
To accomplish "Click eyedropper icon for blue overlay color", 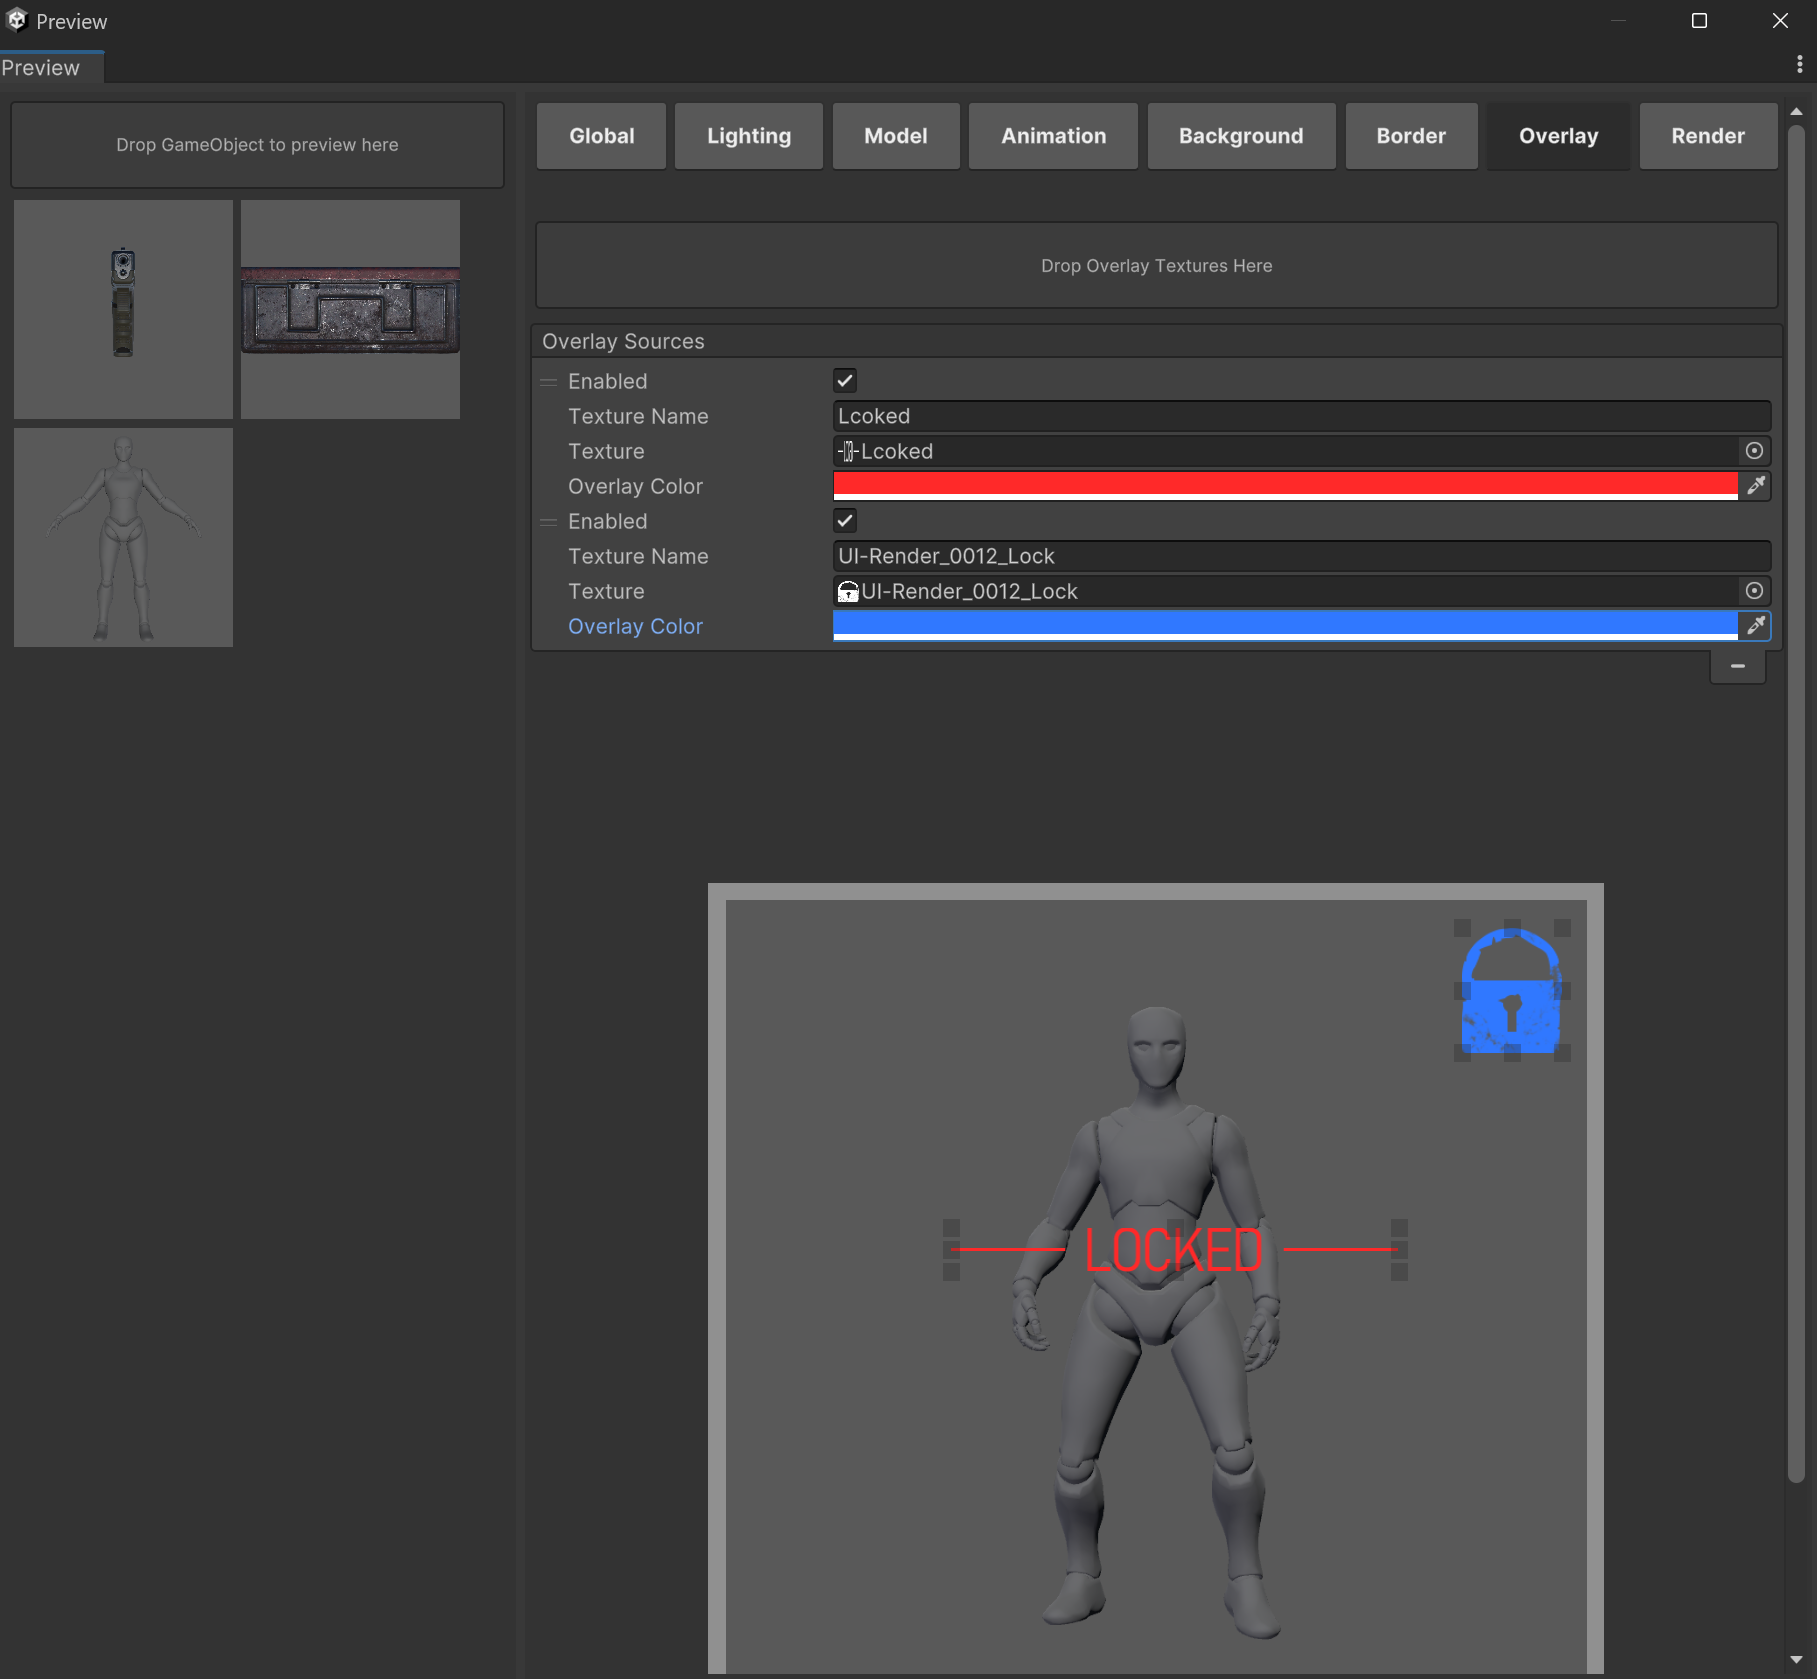I will click(x=1755, y=626).
